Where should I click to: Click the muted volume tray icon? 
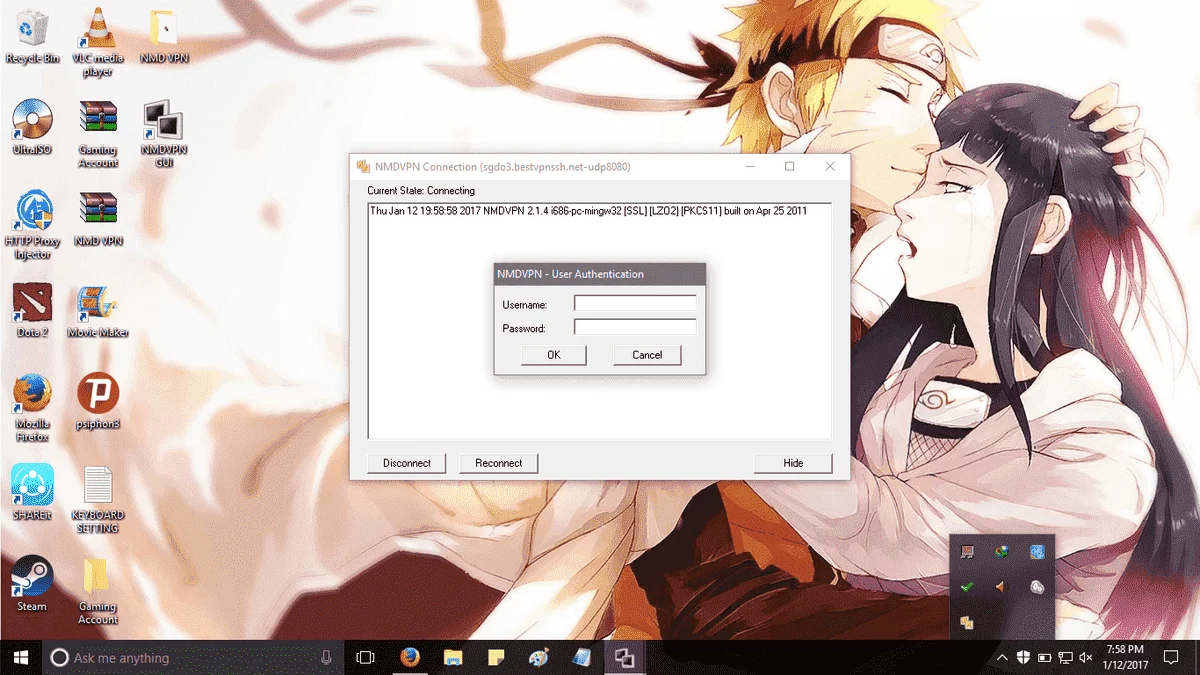click(1086, 657)
